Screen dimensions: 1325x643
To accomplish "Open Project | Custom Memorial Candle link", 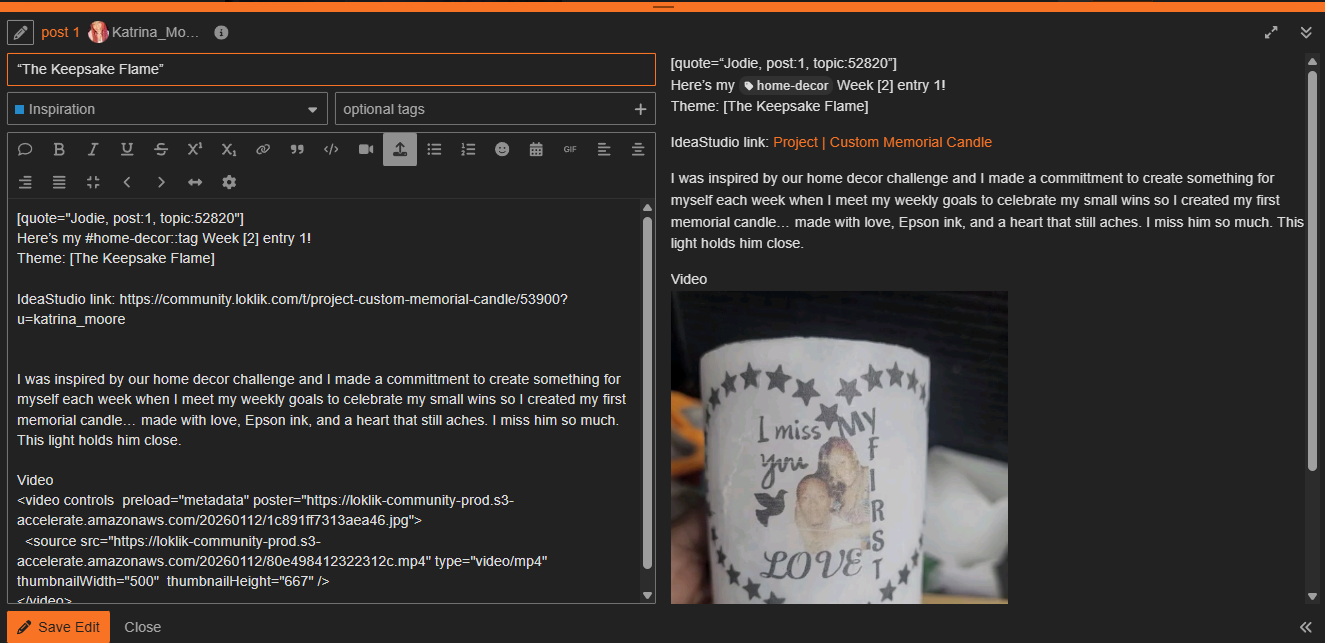I will (x=882, y=142).
